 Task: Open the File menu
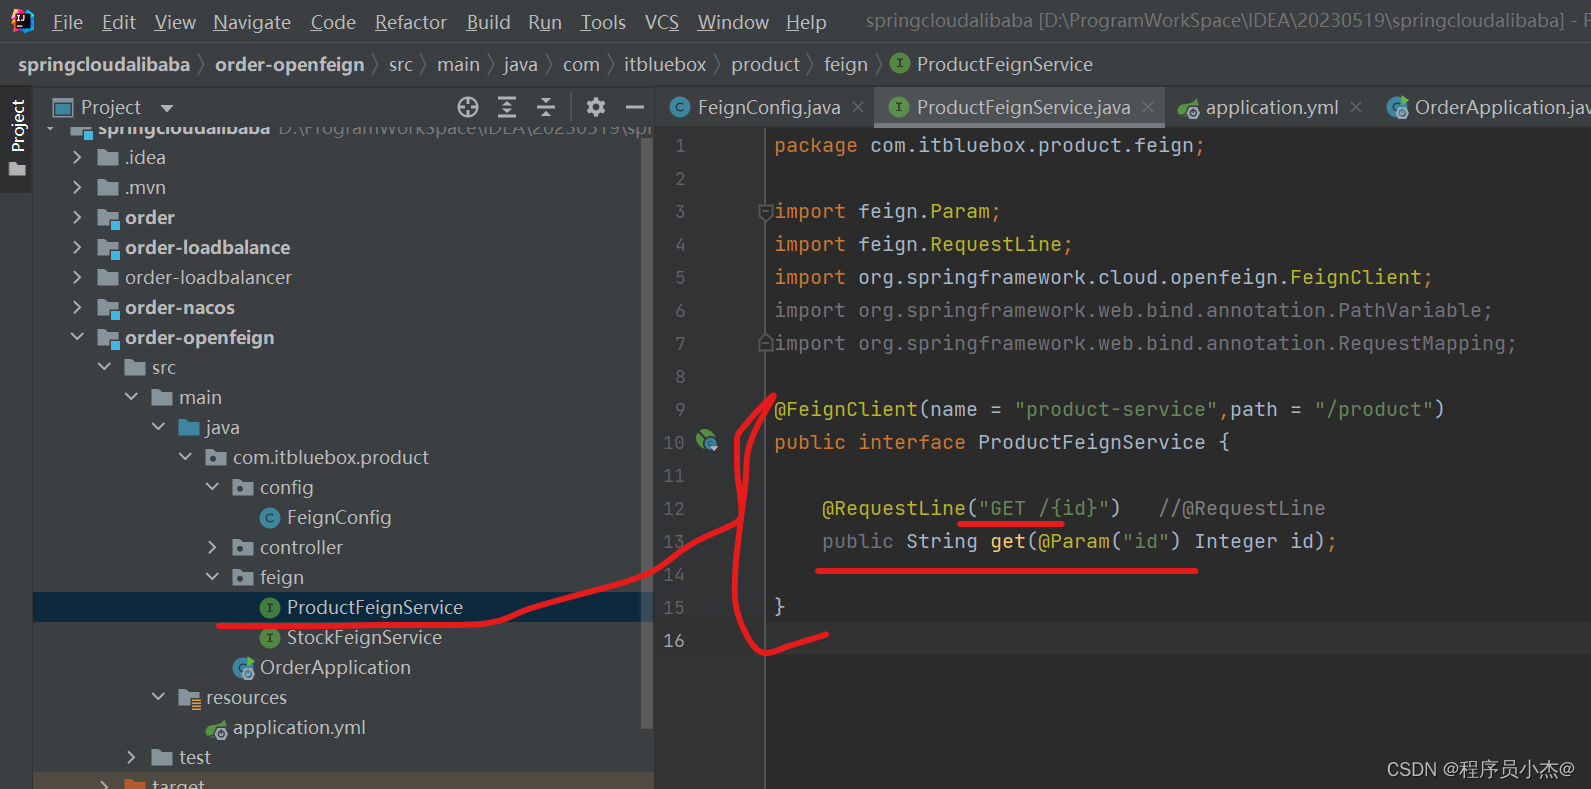[x=67, y=22]
